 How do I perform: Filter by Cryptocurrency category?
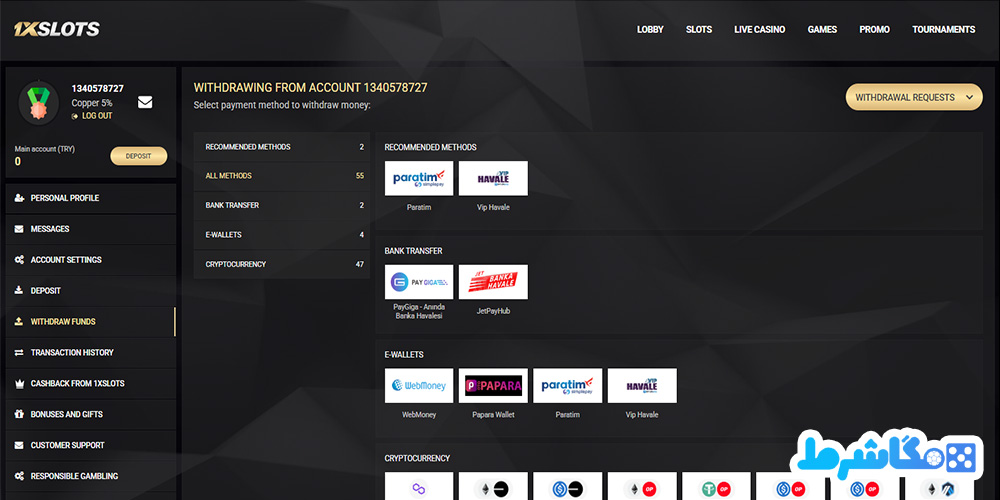coord(281,264)
